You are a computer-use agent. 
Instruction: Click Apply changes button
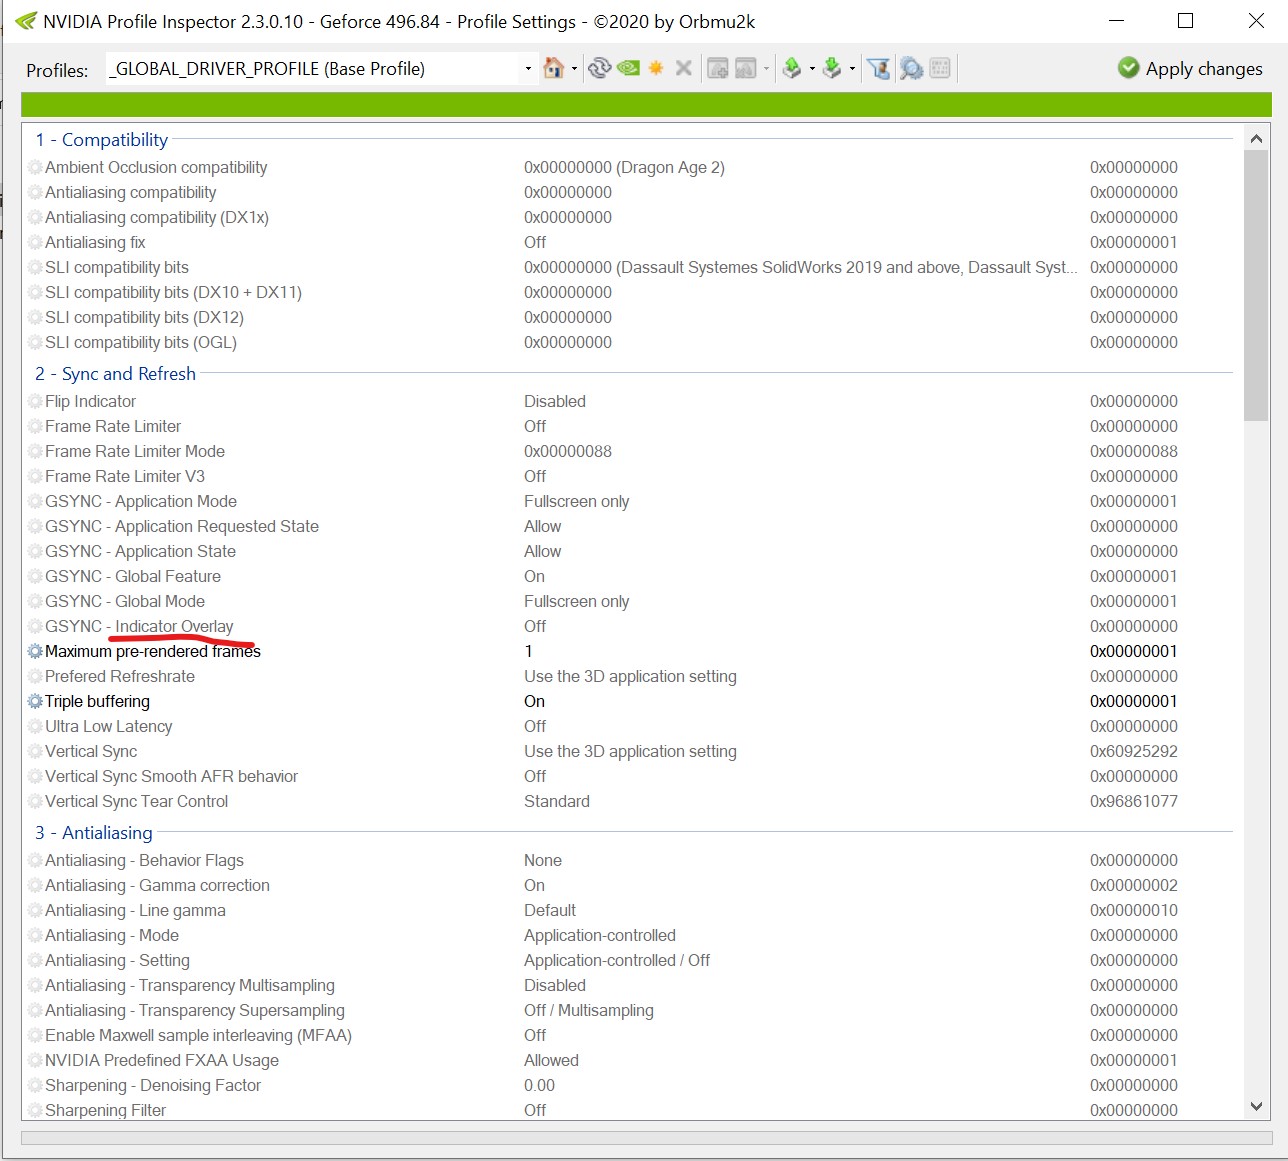(1190, 68)
